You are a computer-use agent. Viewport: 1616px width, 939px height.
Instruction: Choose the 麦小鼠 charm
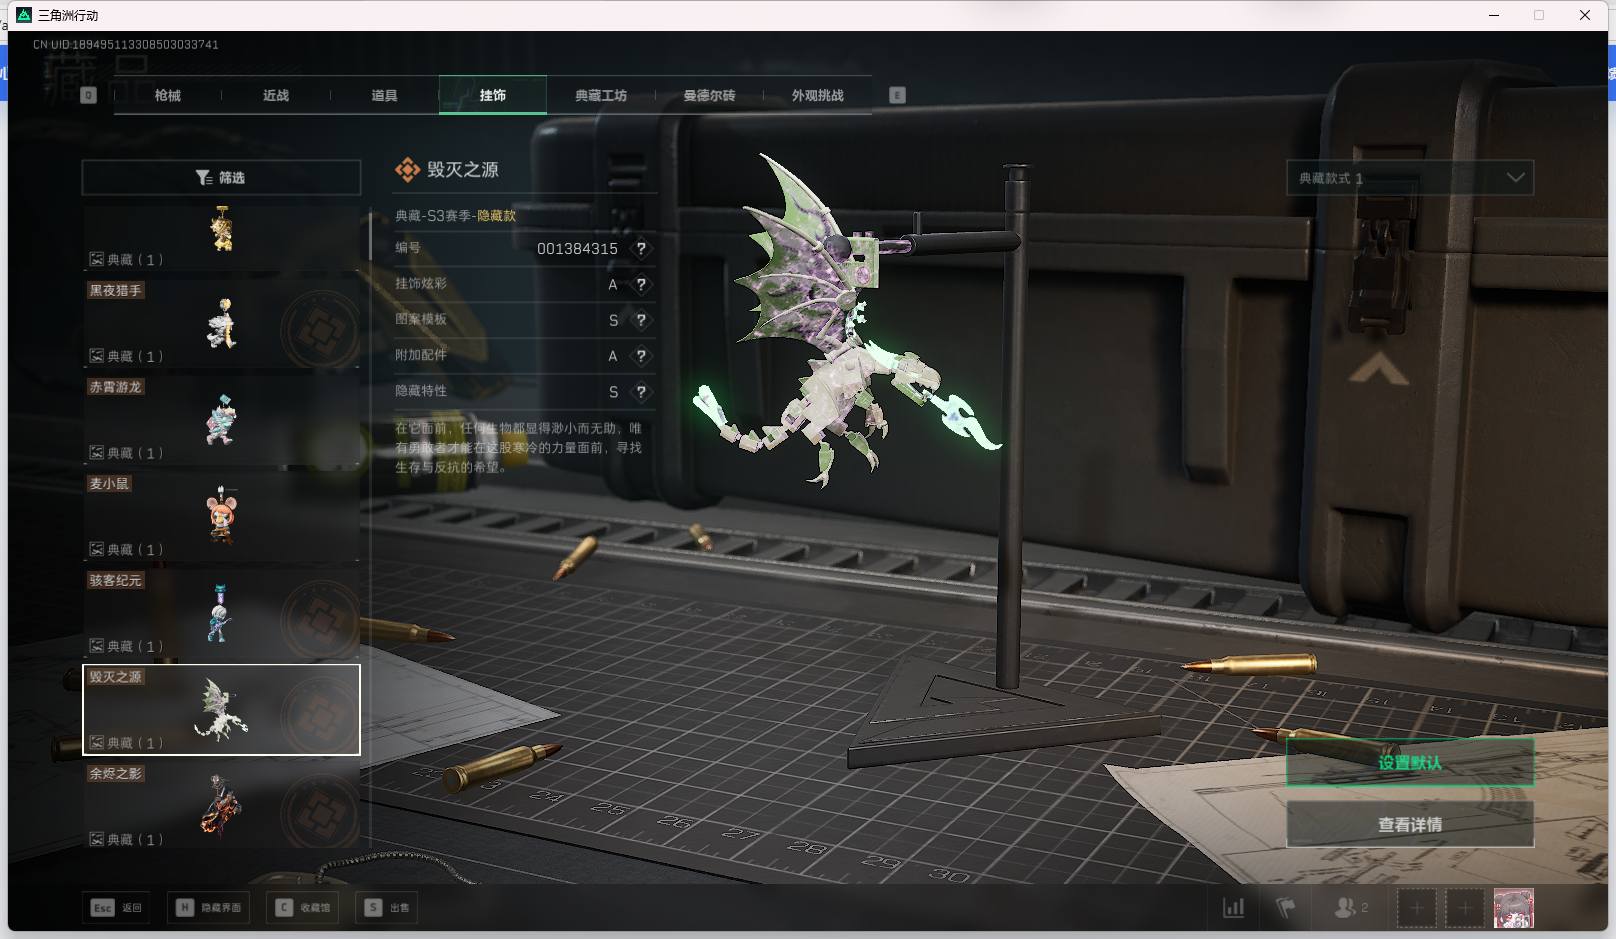pyautogui.click(x=221, y=517)
